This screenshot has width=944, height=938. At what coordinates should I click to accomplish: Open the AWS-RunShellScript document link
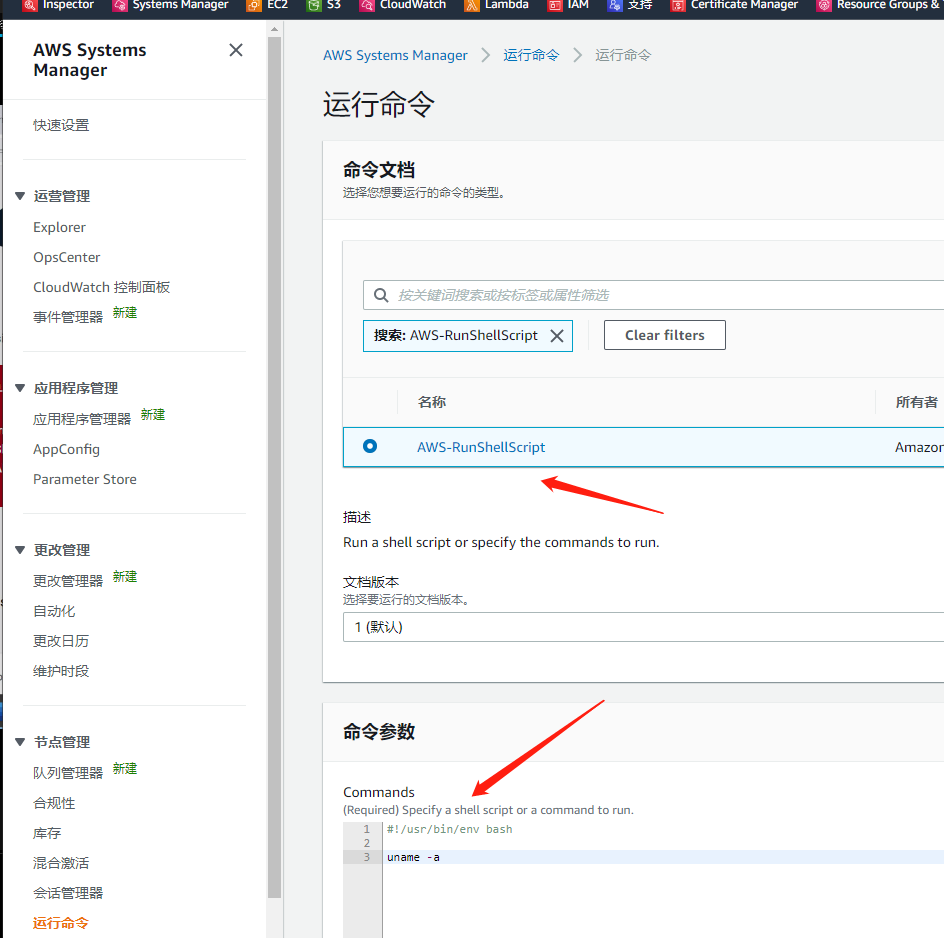481,447
